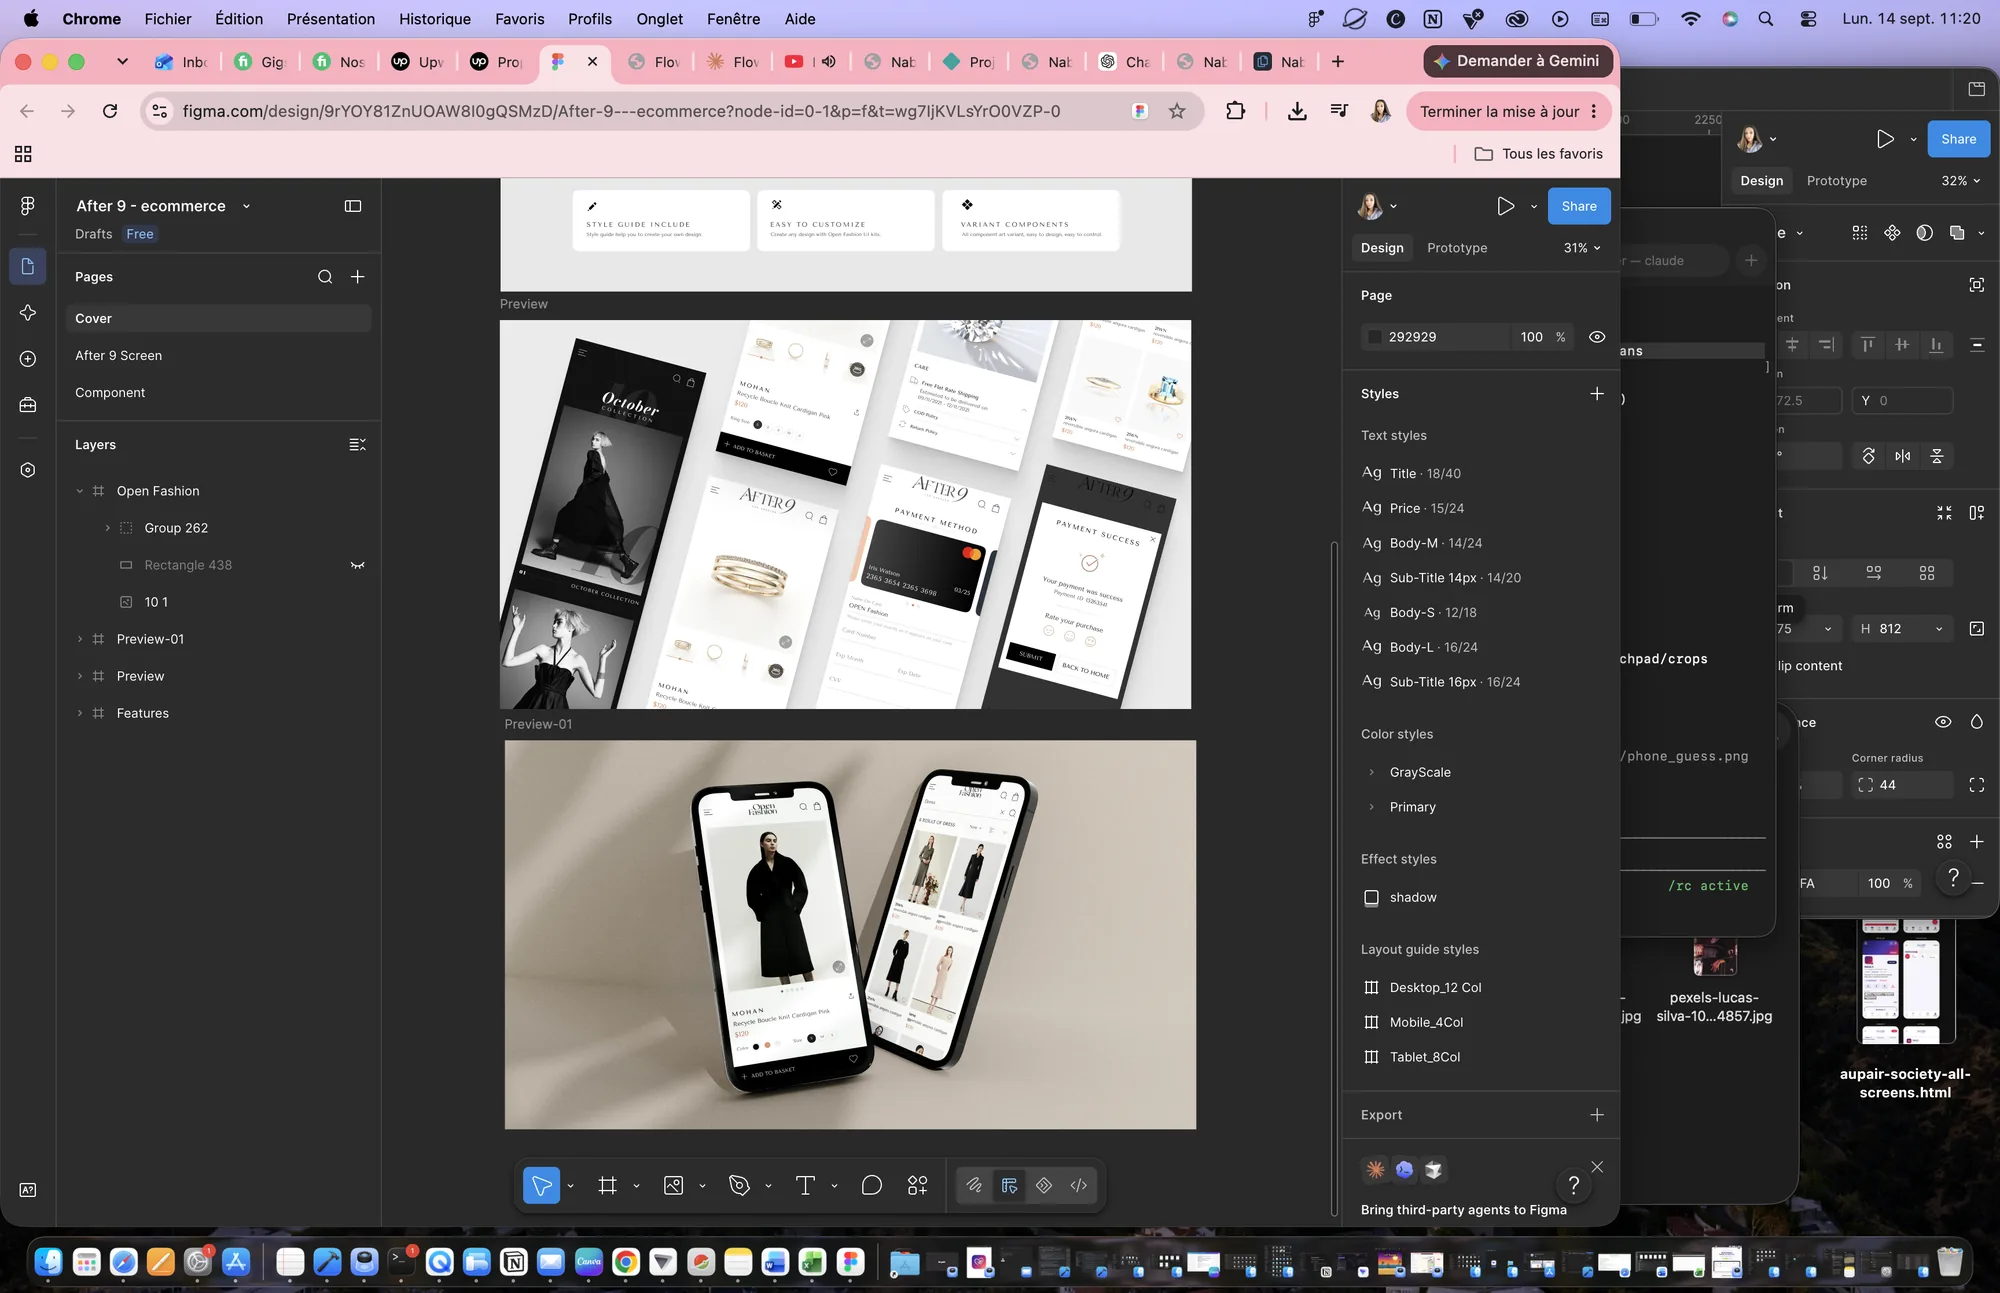Expand the Group 262 layer
The height and width of the screenshot is (1293, 2000).
[x=108, y=528]
